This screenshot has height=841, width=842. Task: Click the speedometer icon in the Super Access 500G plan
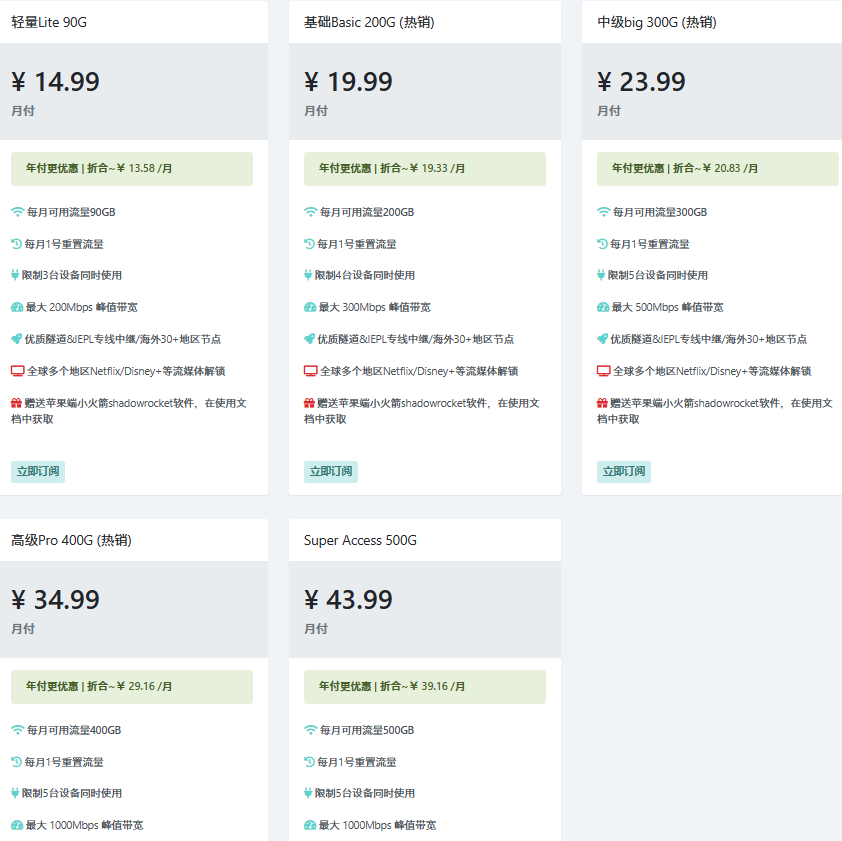310,825
